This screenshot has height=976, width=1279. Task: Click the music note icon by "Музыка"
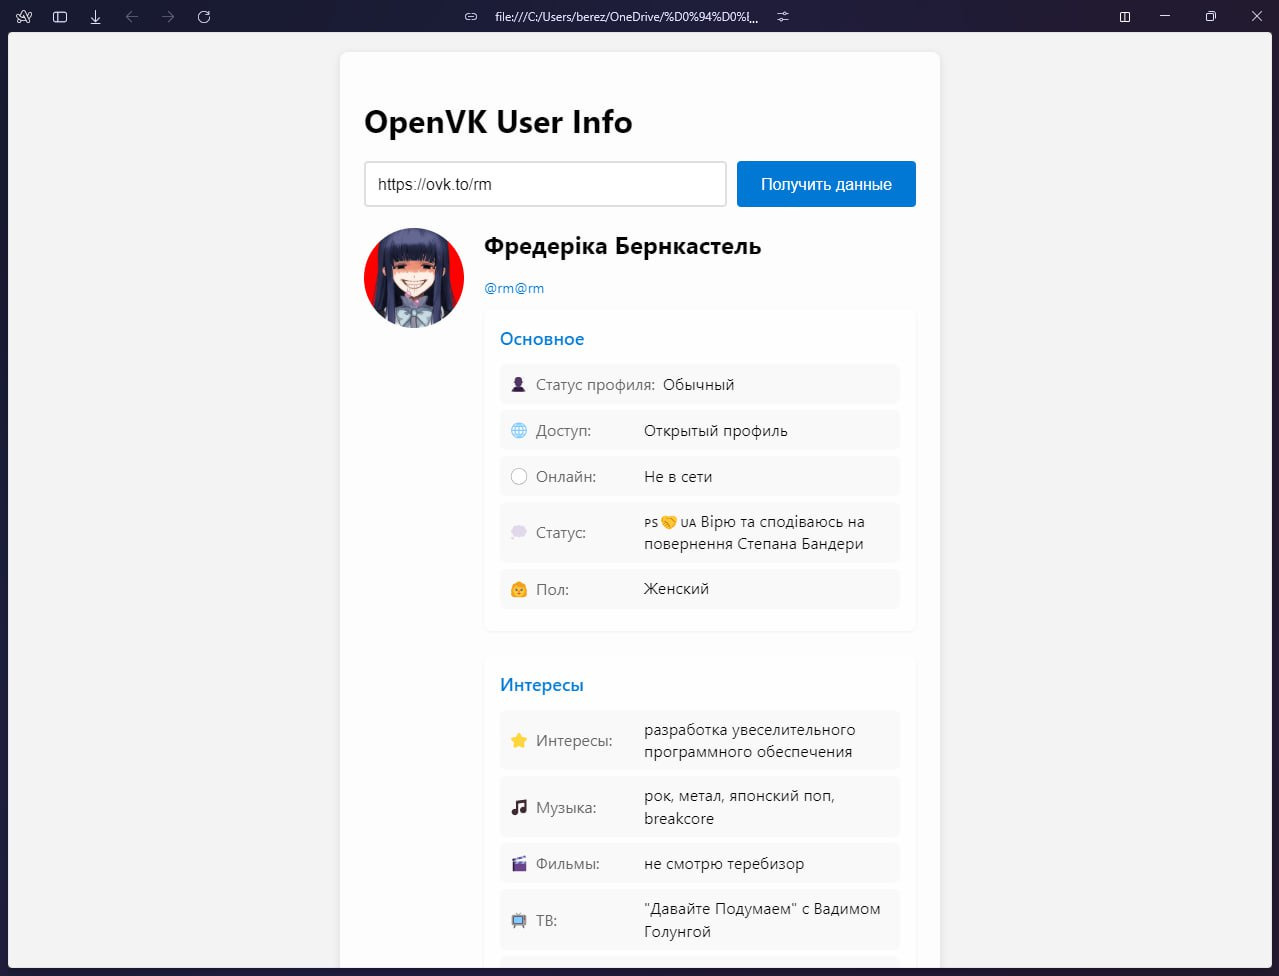point(519,807)
